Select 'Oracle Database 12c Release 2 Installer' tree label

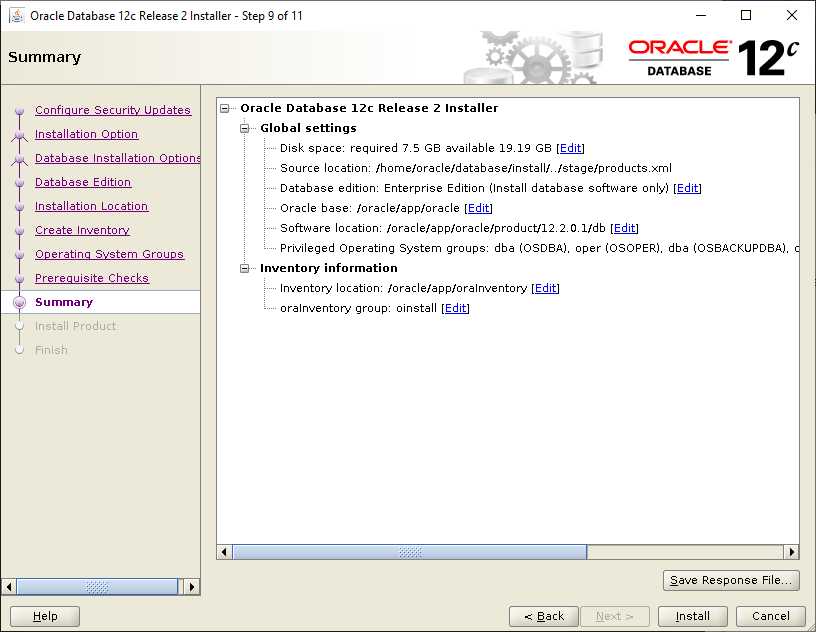[x=369, y=108]
